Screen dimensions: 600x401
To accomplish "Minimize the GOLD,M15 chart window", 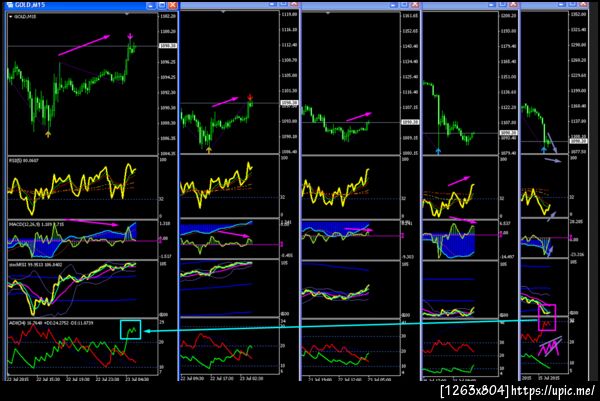I will [151, 5].
